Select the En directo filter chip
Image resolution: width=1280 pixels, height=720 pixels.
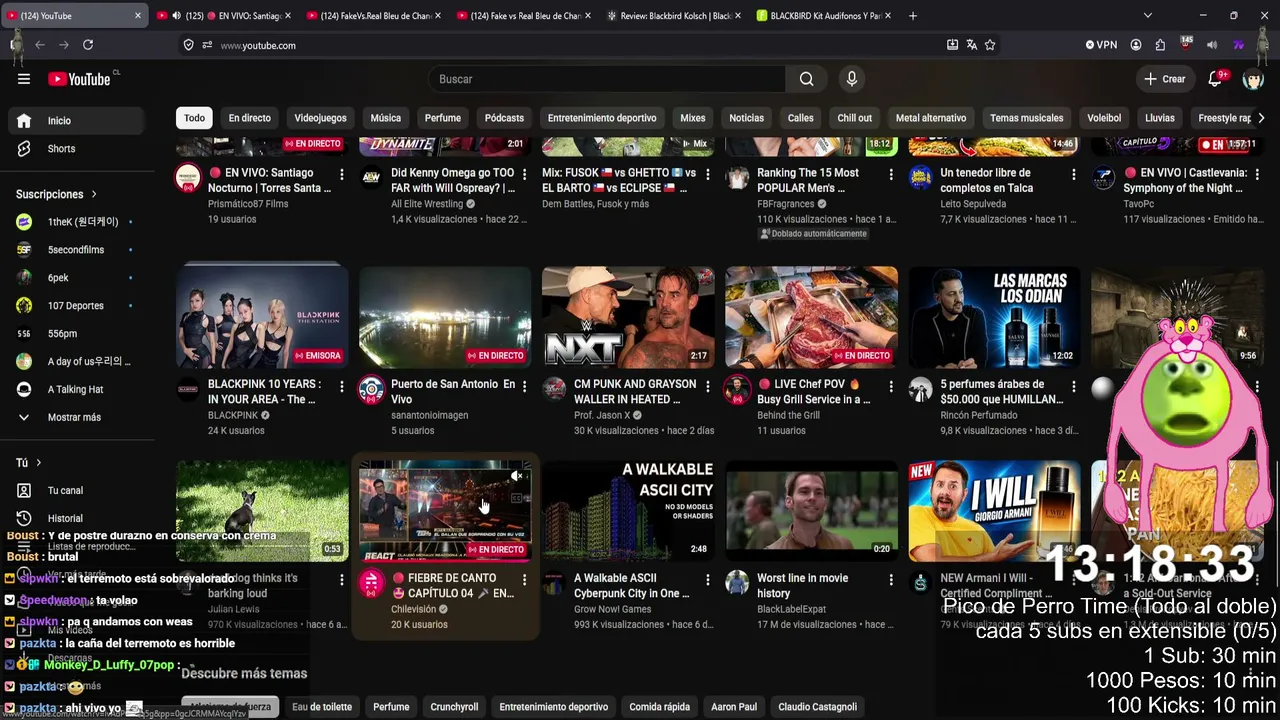click(x=249, y=118)
